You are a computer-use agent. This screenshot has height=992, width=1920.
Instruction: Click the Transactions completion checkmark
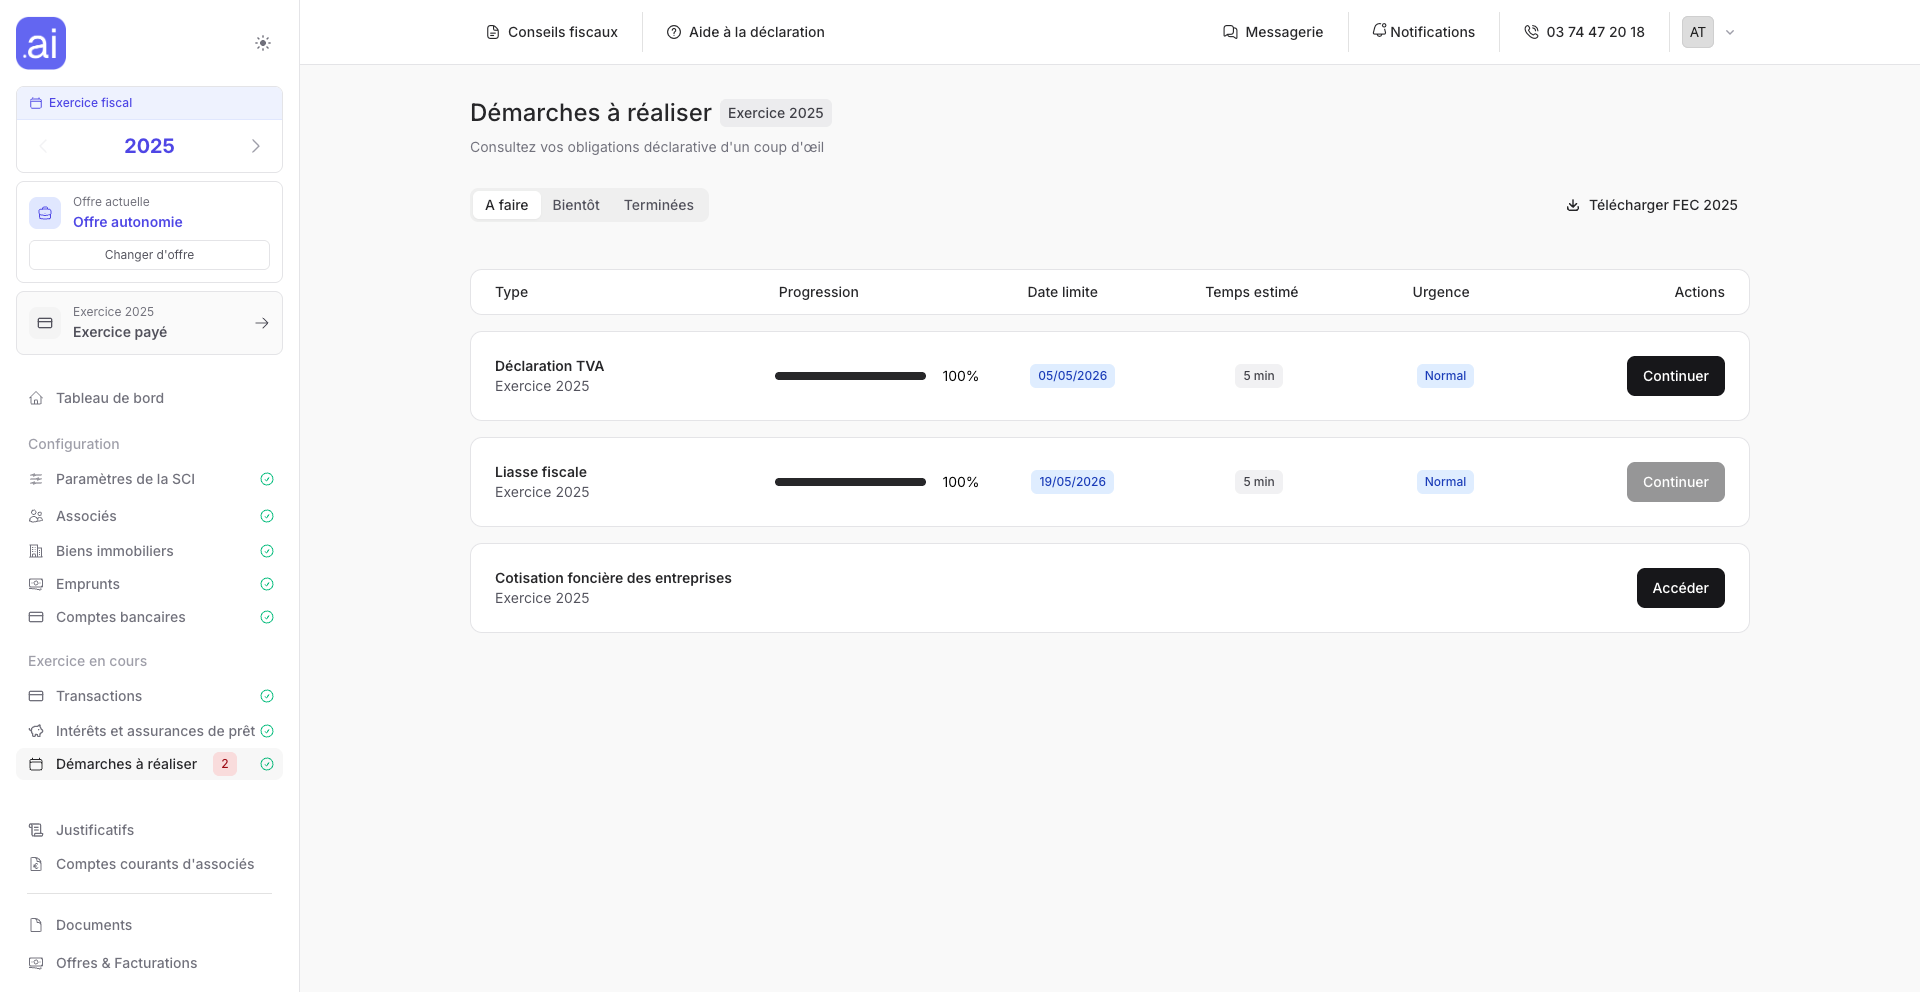tap(267, 696)
